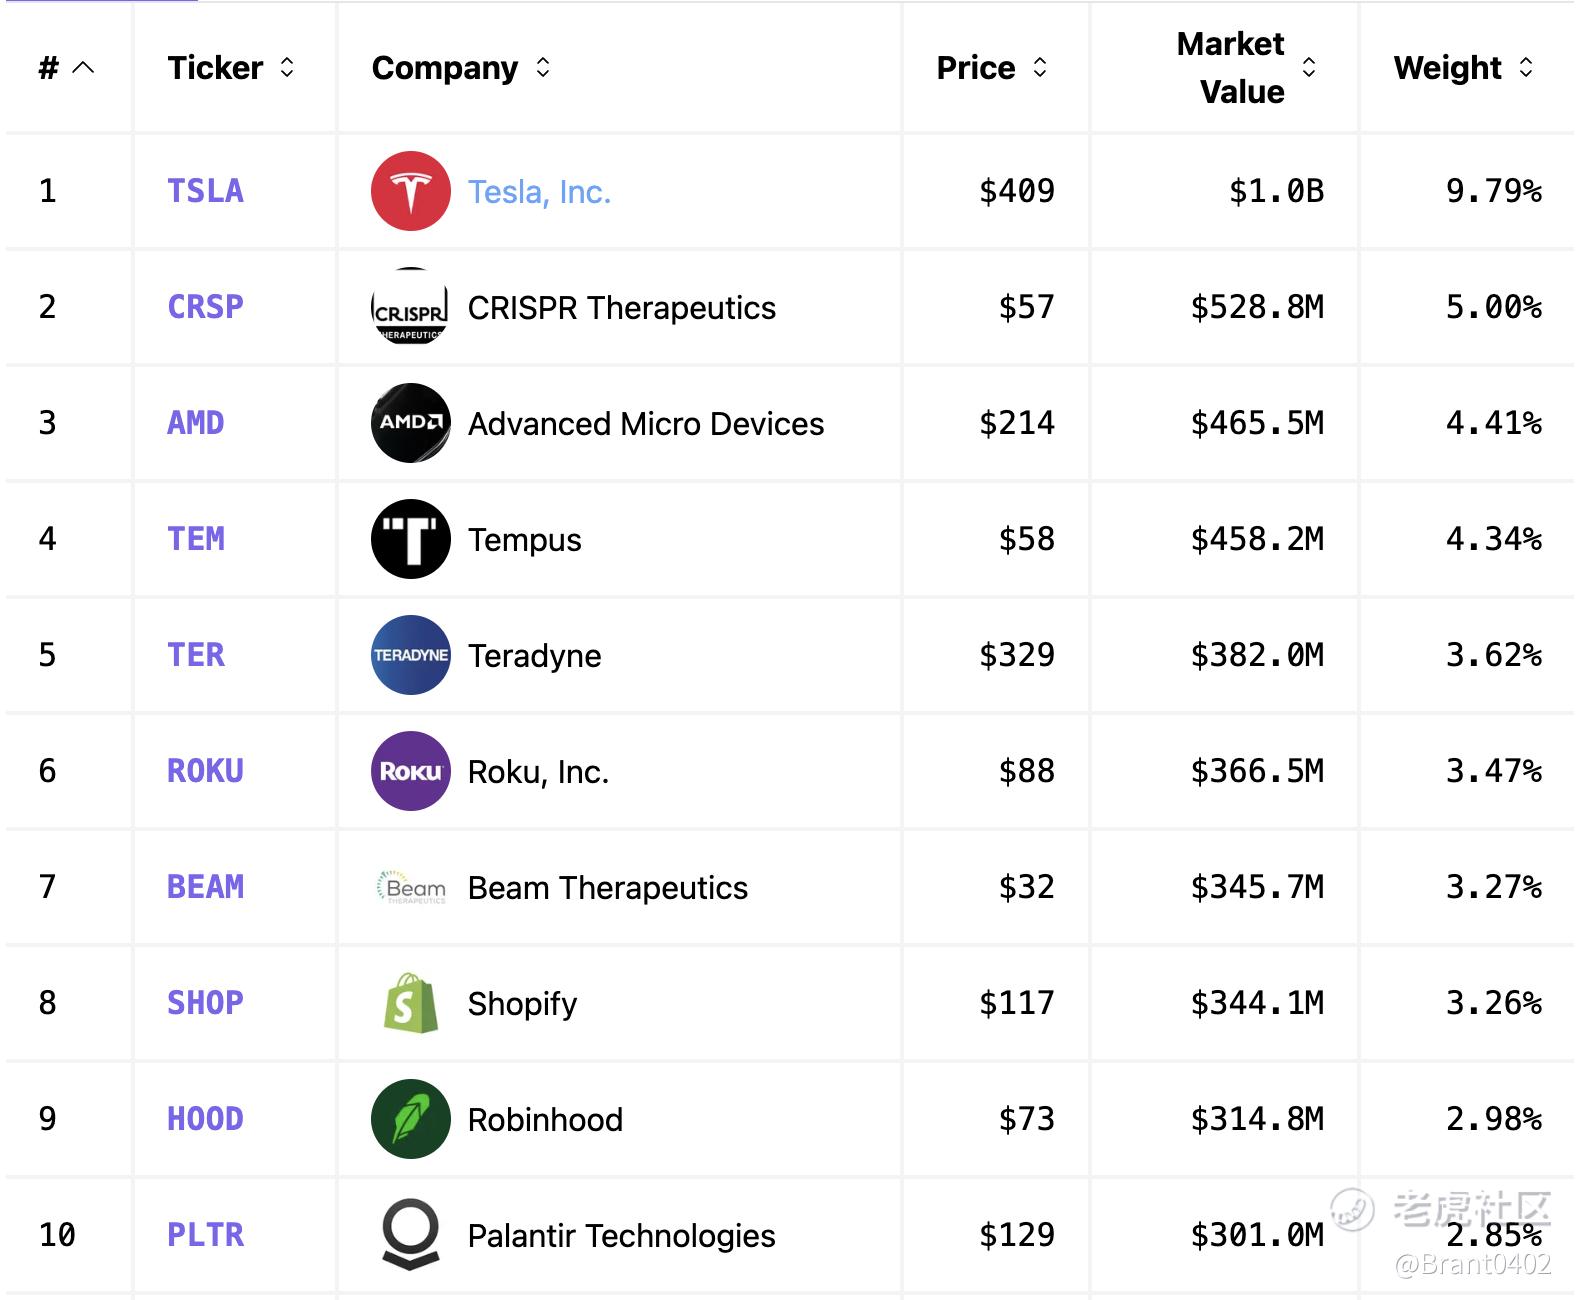
Task: Click the Roku purple logo
Action: click(410, 771)
